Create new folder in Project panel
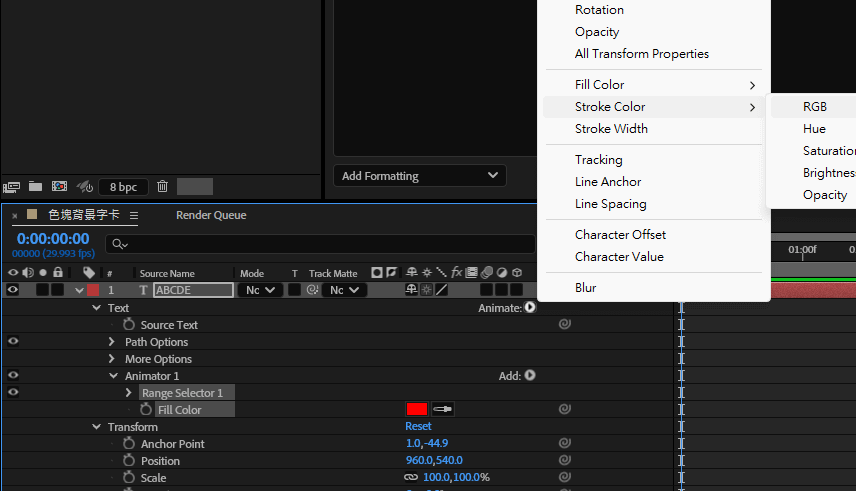This screenshot has height=491, width=856. pyautogui.click(x=35, y=186)
